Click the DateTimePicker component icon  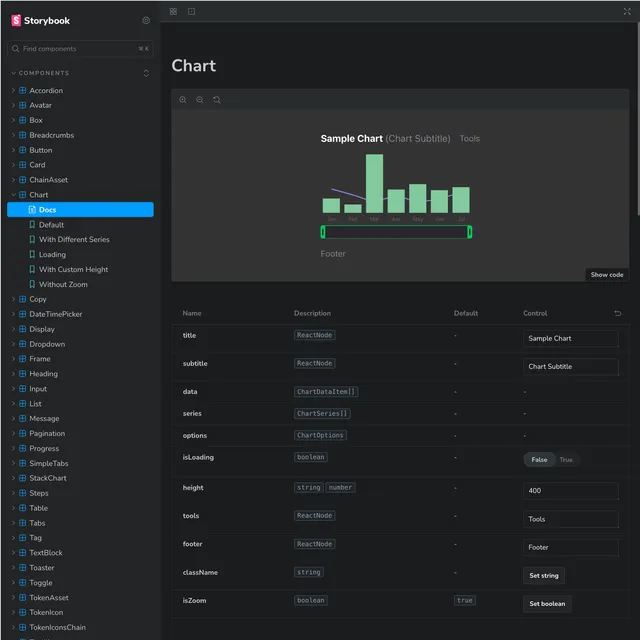tap(22, 314)
